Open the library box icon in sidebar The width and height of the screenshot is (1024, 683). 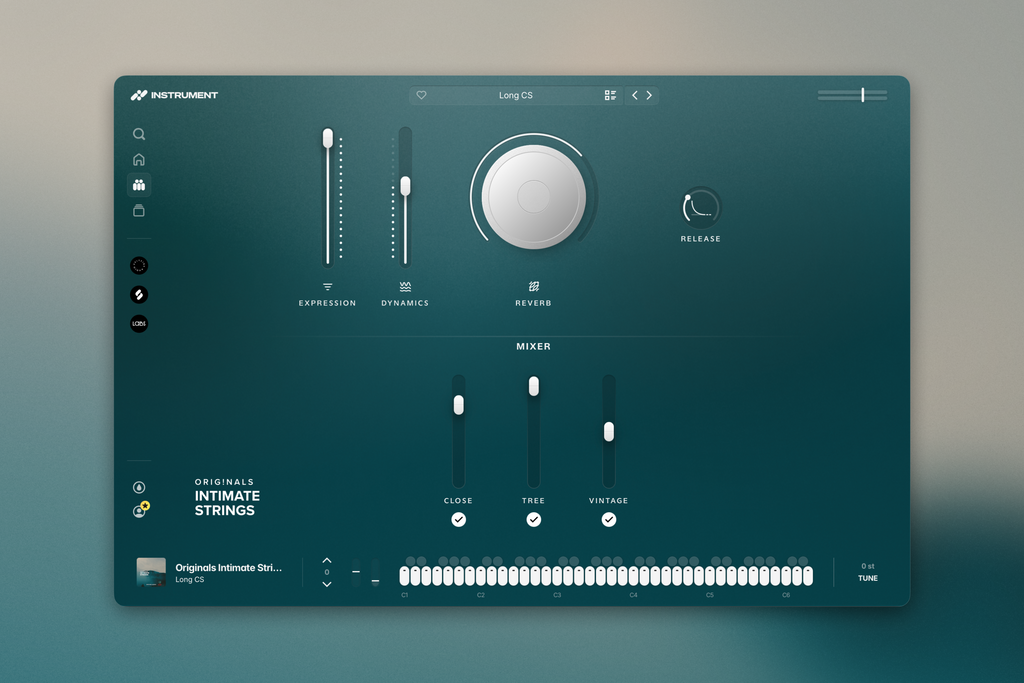[139, 210]
